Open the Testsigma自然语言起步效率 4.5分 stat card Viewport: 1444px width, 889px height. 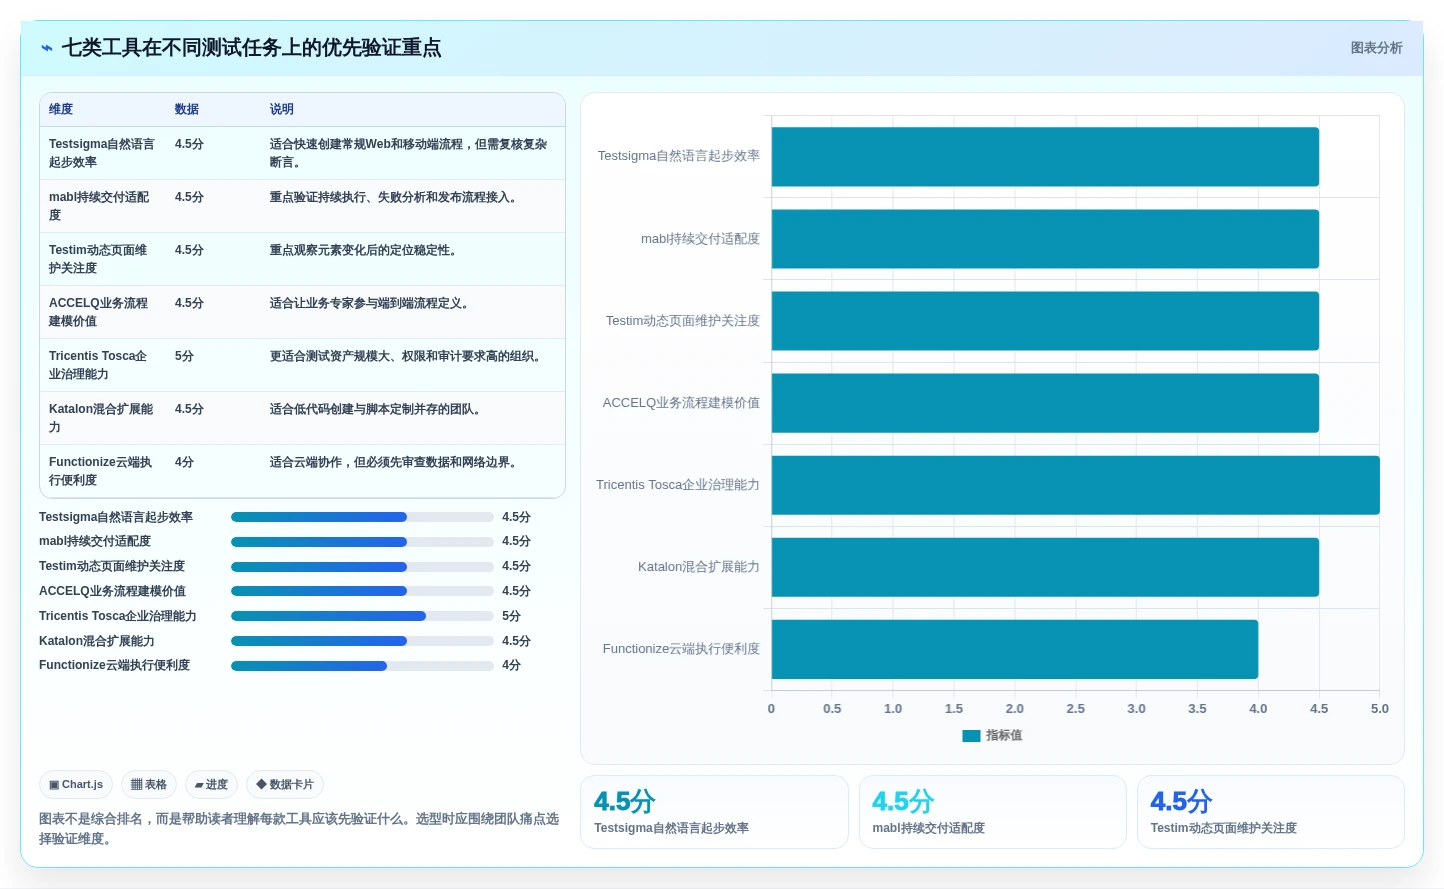coord(714,812)
